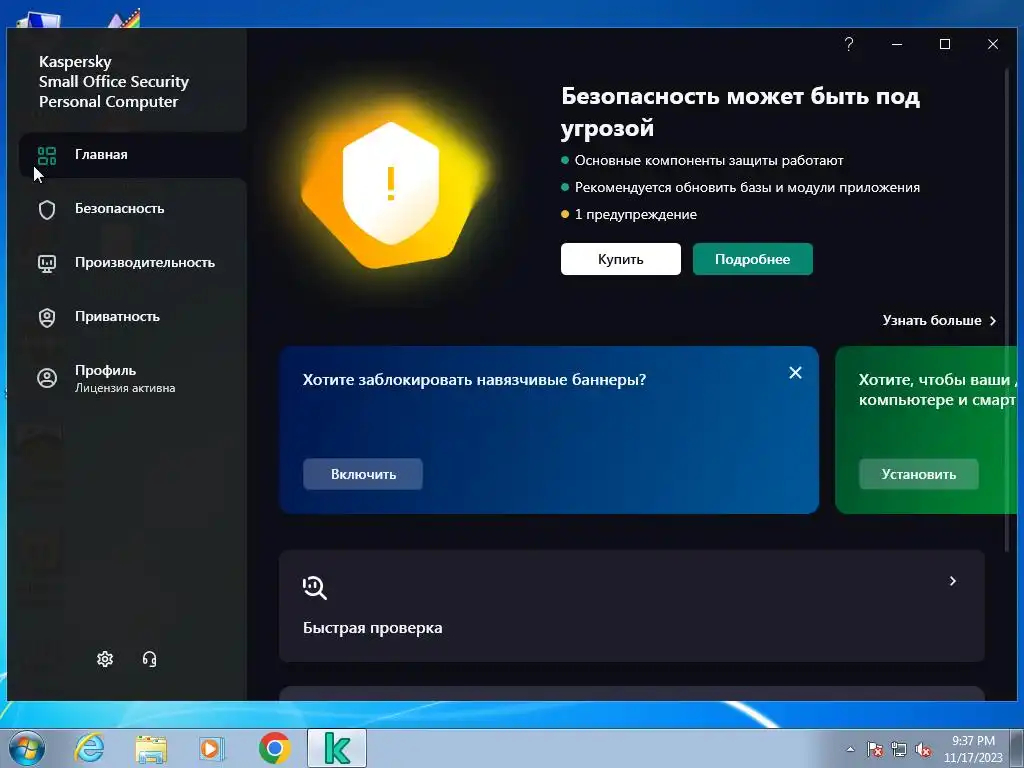This screenshot has height=768, width=1024.
Task: Launch Google Chrome from the taskbar
Action: click(274, 748)
